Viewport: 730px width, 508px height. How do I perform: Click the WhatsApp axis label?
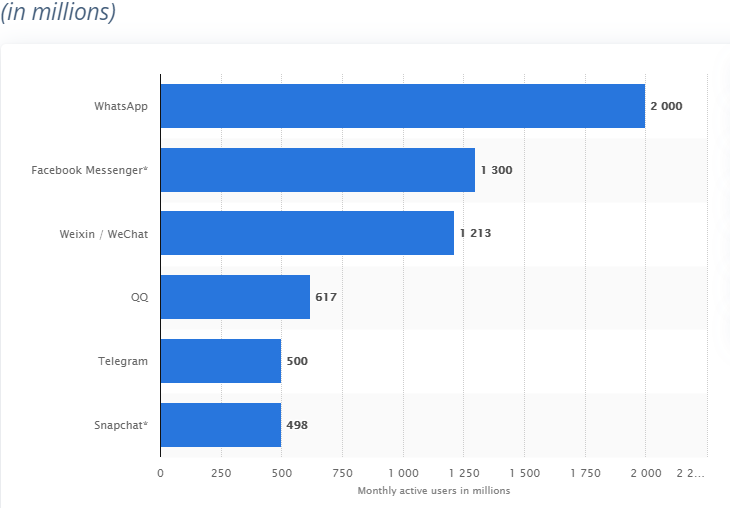(121, 107)
